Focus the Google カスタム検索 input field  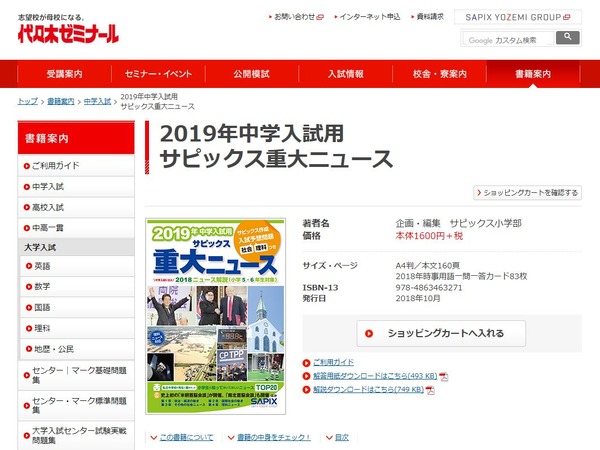(508, 39)
